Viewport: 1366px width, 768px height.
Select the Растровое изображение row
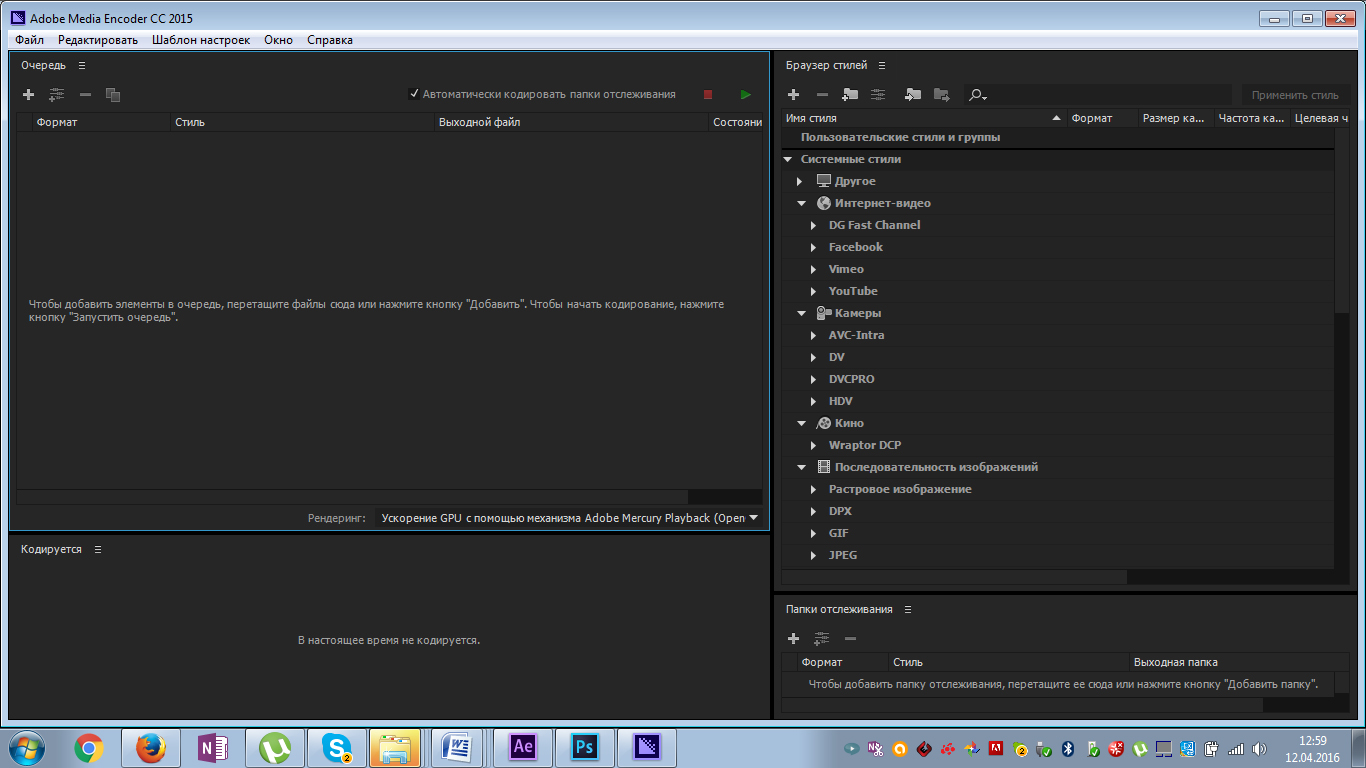[1058, 489]
